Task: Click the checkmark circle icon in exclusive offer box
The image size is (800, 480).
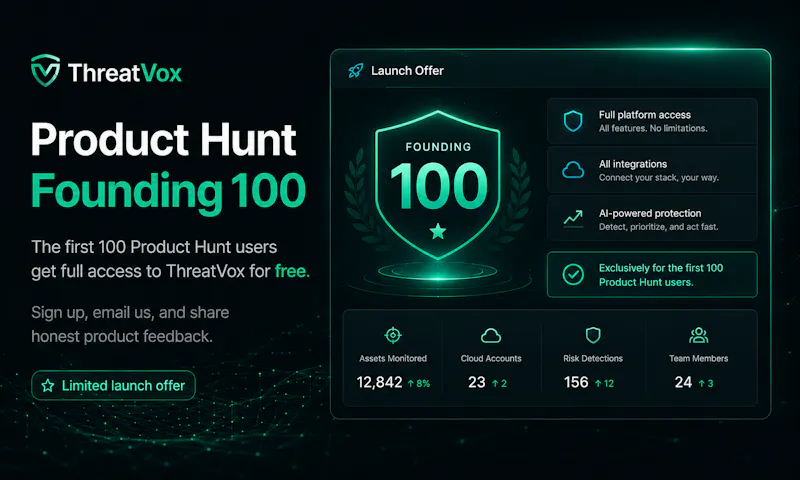Action: coord(573,274)
